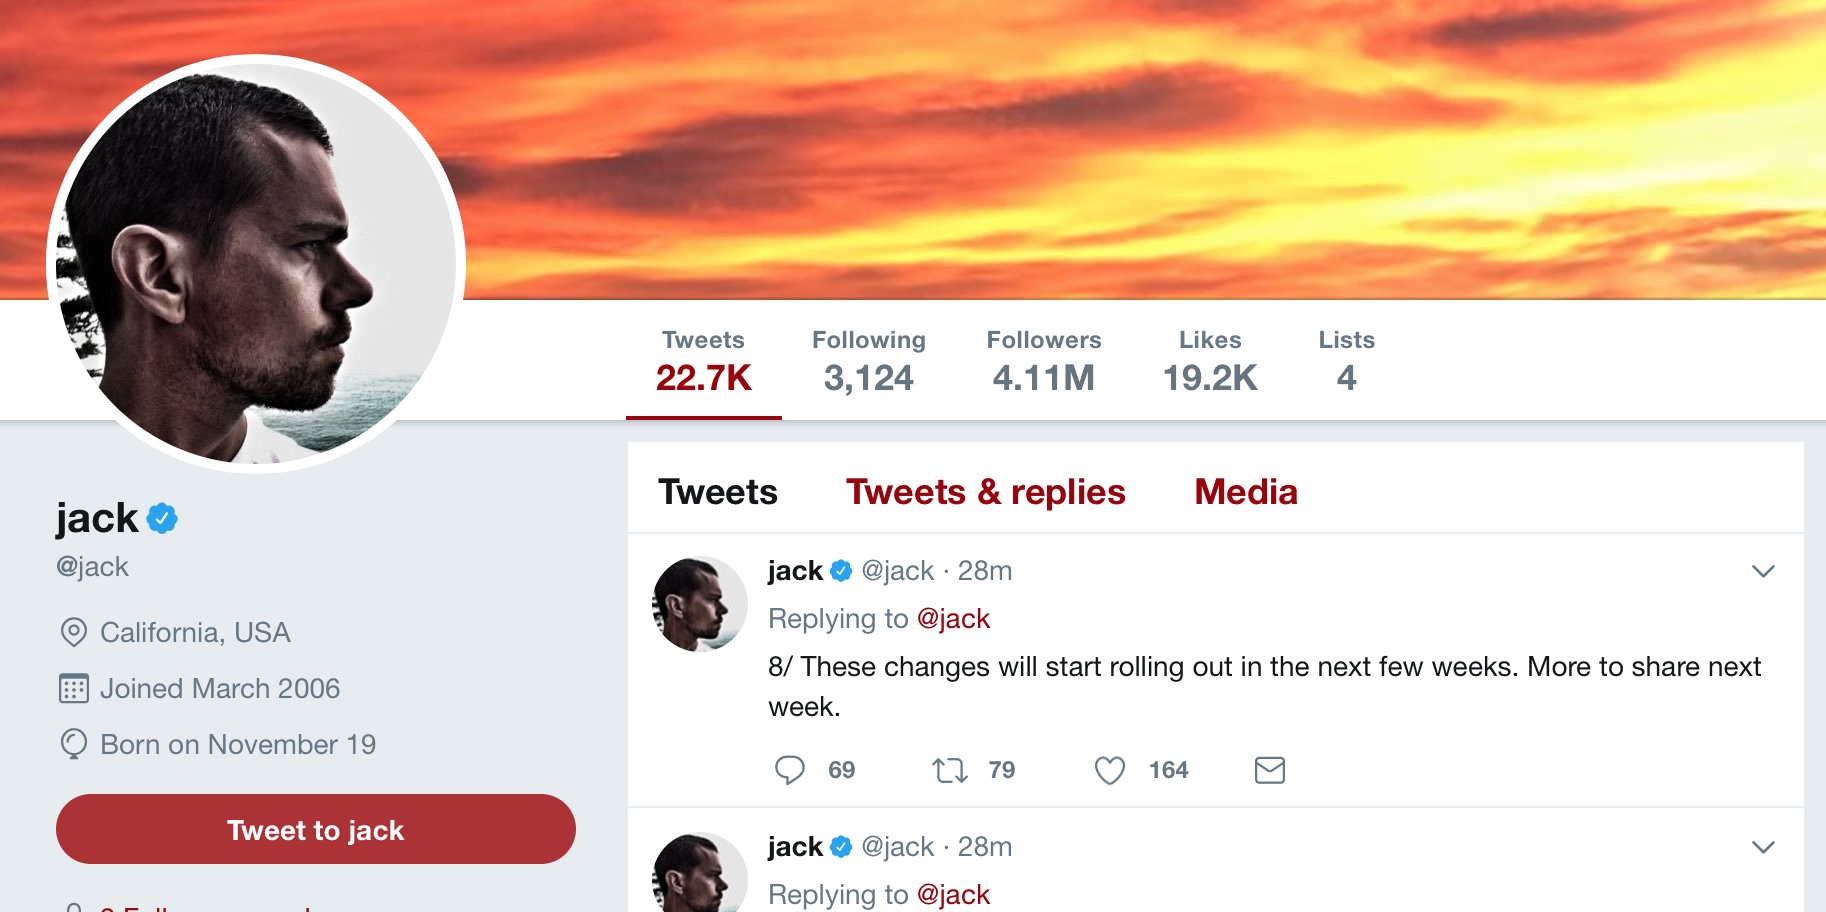Toggle like on jack's latest tweet
Viewport: 1826px width, 912px height.
point(1108,769)
